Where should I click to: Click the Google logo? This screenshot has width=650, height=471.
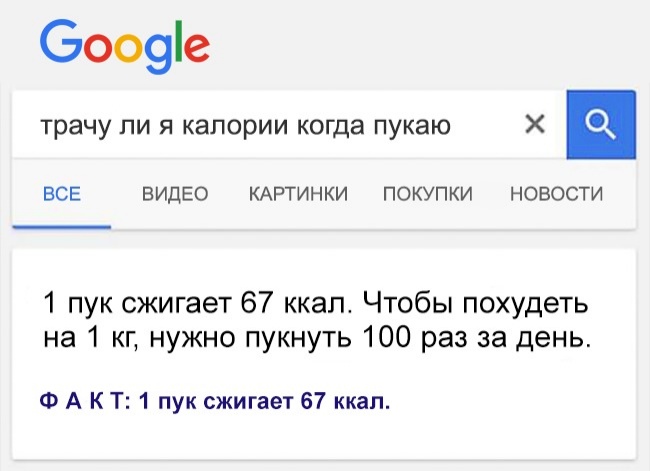click(125, 44)
